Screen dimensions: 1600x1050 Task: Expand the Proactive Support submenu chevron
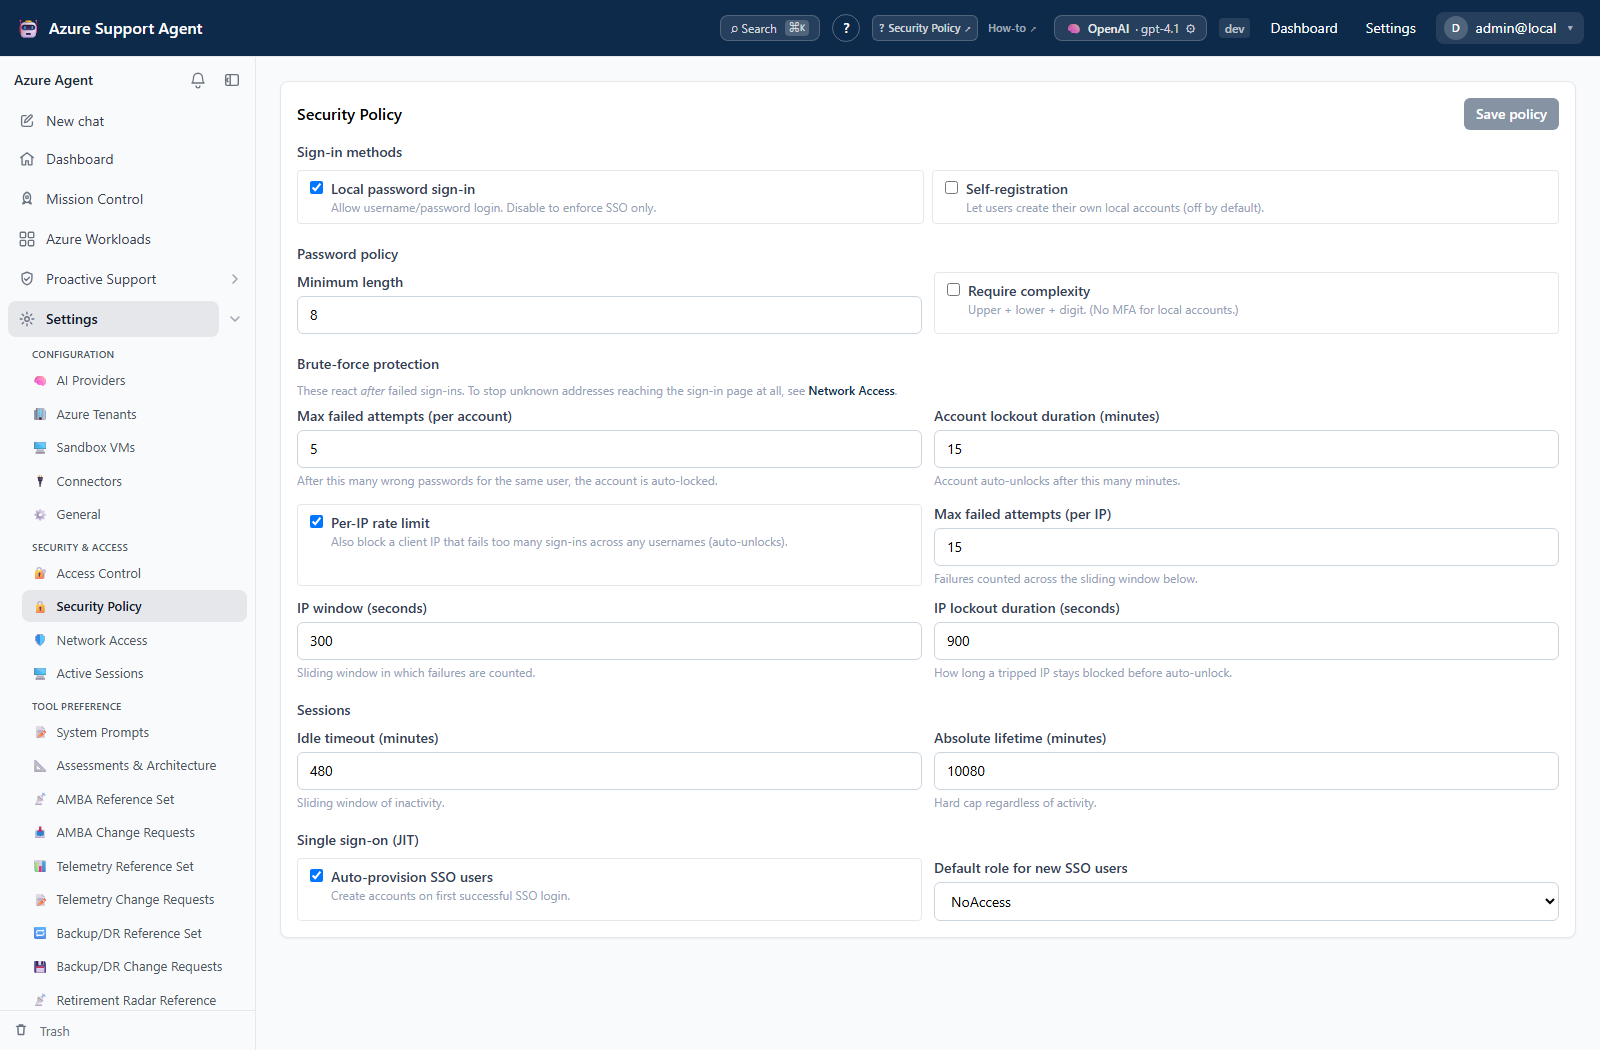tap(235, 279)
